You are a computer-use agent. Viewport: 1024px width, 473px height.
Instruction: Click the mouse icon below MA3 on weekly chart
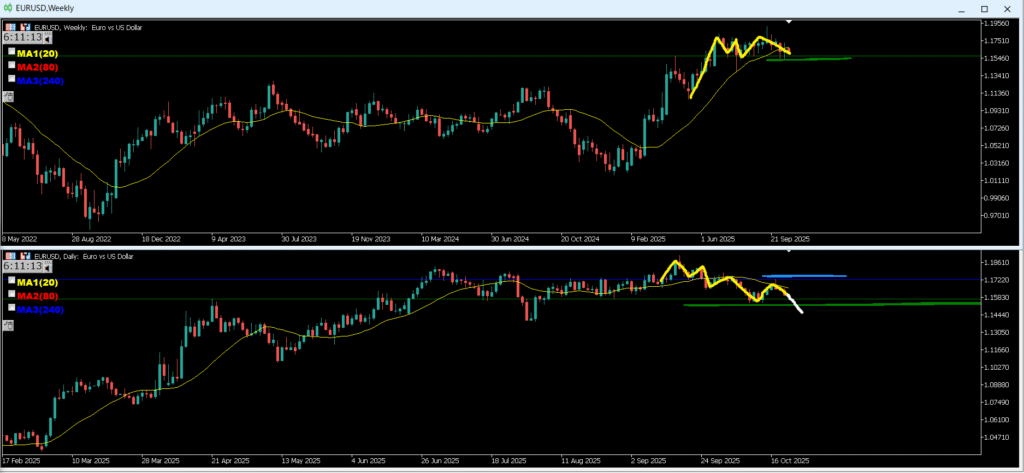pyautogui.click(x=8, y=96)
